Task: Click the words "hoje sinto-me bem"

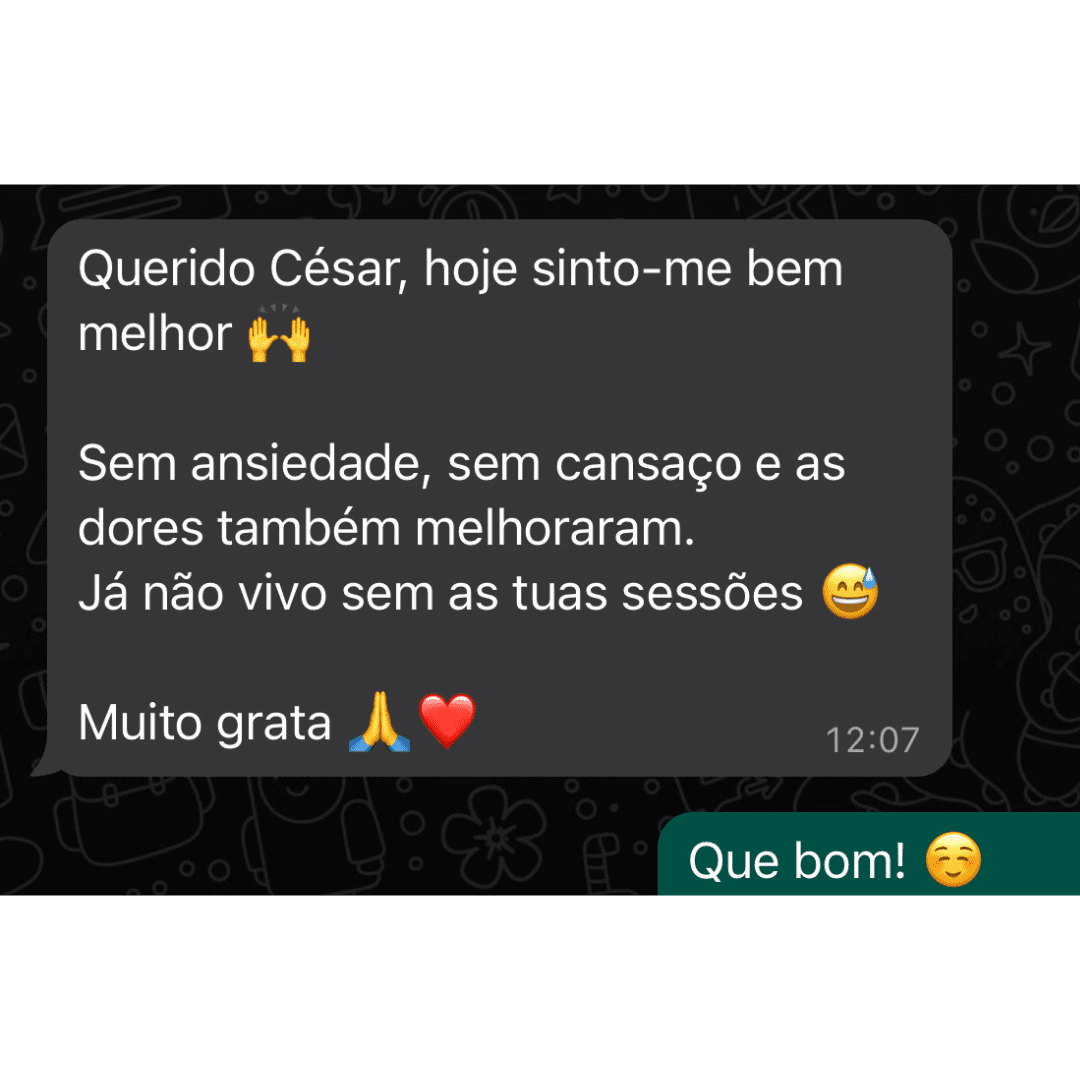Action: pyautogui.click(x=633, y=269)
